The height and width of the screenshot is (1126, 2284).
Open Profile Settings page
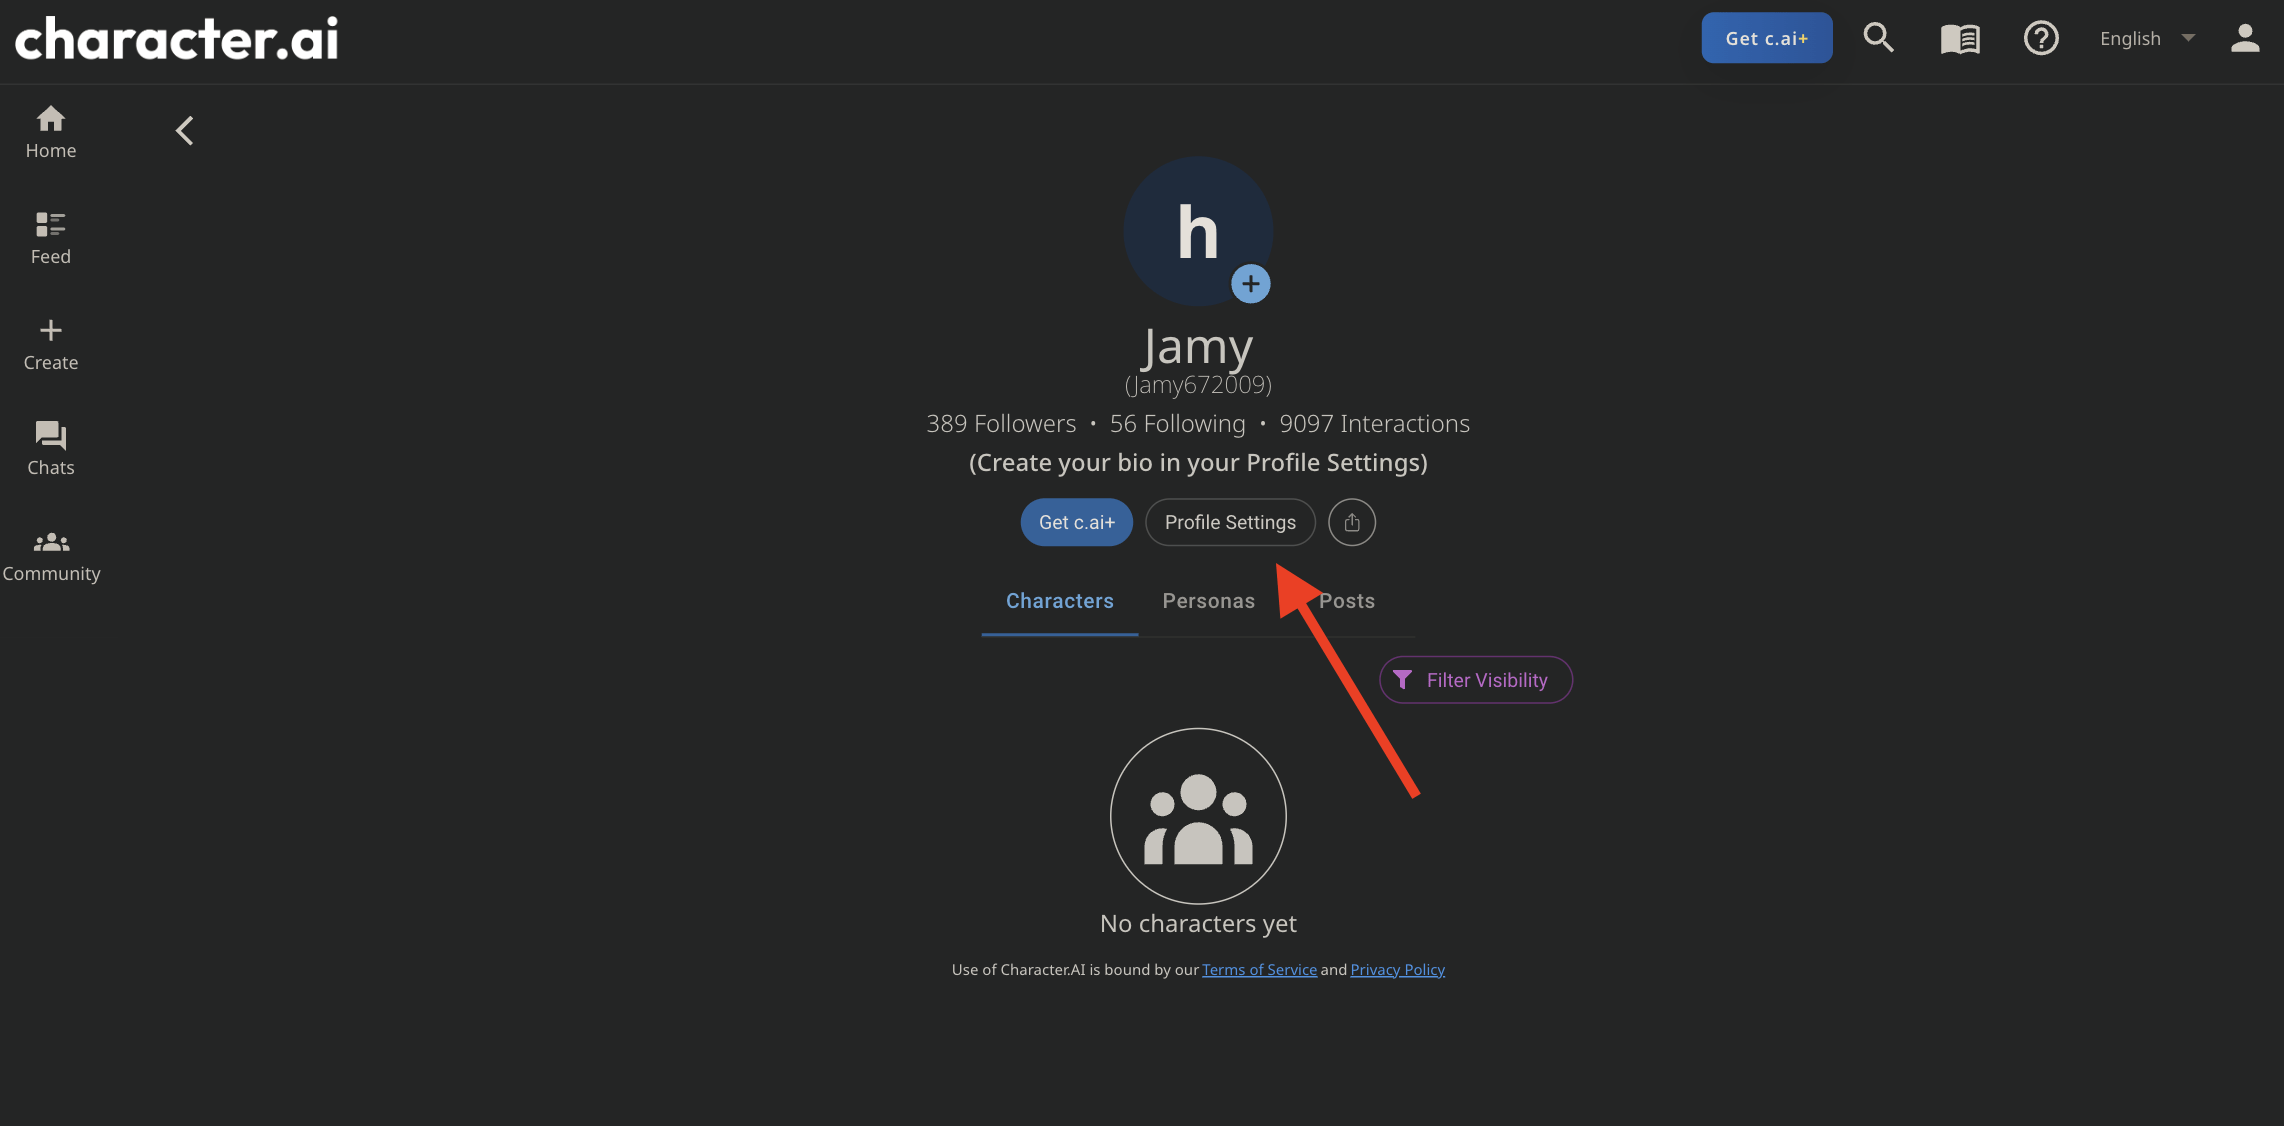(1229, 521)
